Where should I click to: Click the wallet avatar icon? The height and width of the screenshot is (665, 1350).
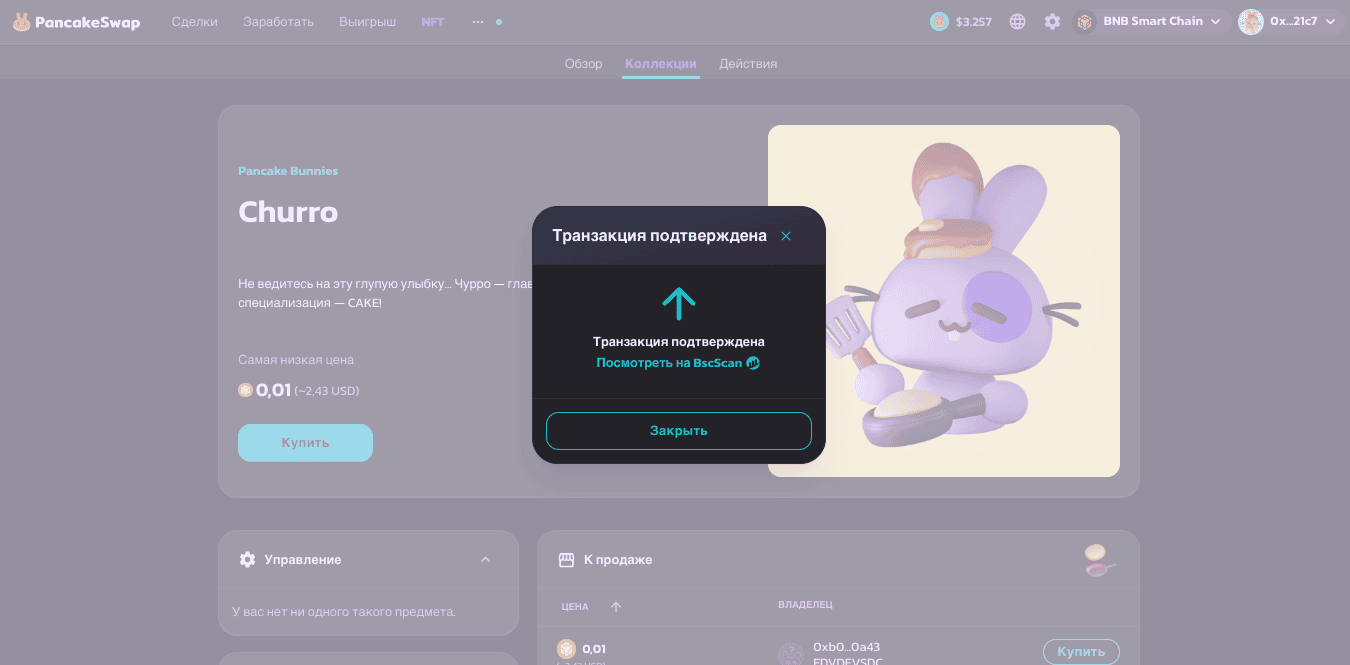(x=1251, y=21)
